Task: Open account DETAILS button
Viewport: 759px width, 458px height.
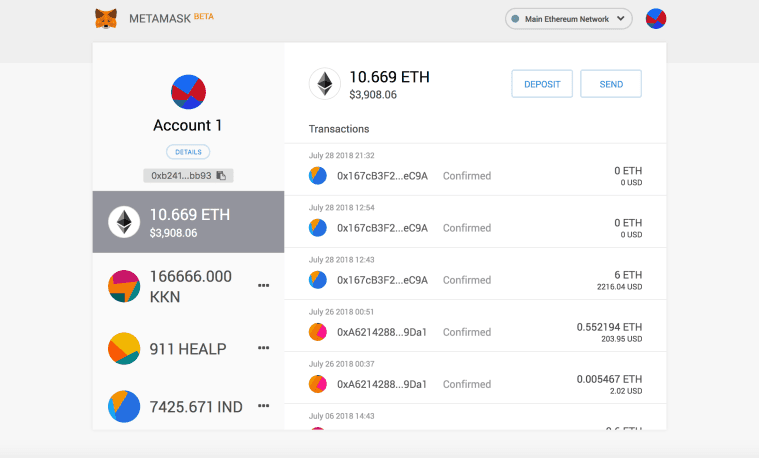Action: (188, 152)
